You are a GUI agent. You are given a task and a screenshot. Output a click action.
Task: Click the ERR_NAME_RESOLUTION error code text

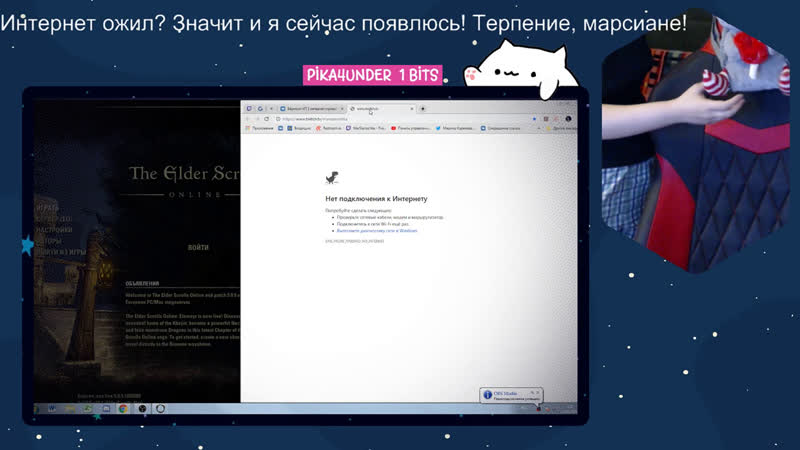click(355, 241)
